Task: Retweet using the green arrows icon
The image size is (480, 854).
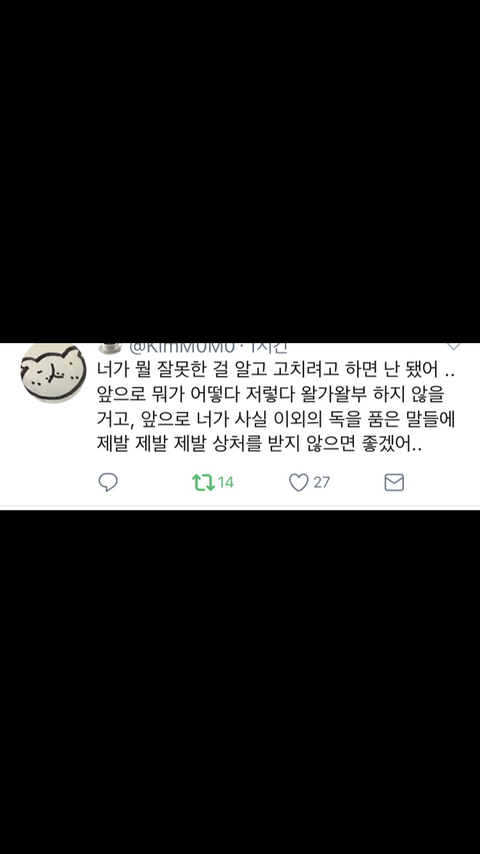Action: coord(203,482)
